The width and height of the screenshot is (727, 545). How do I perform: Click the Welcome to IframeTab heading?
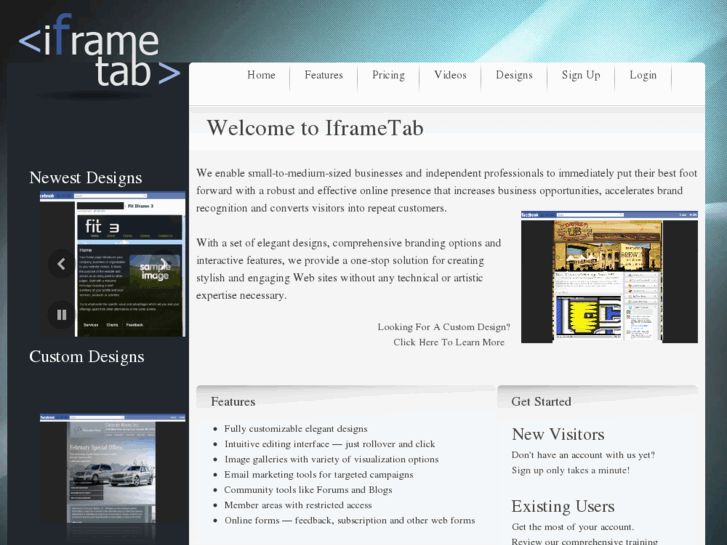pos(315,128)
